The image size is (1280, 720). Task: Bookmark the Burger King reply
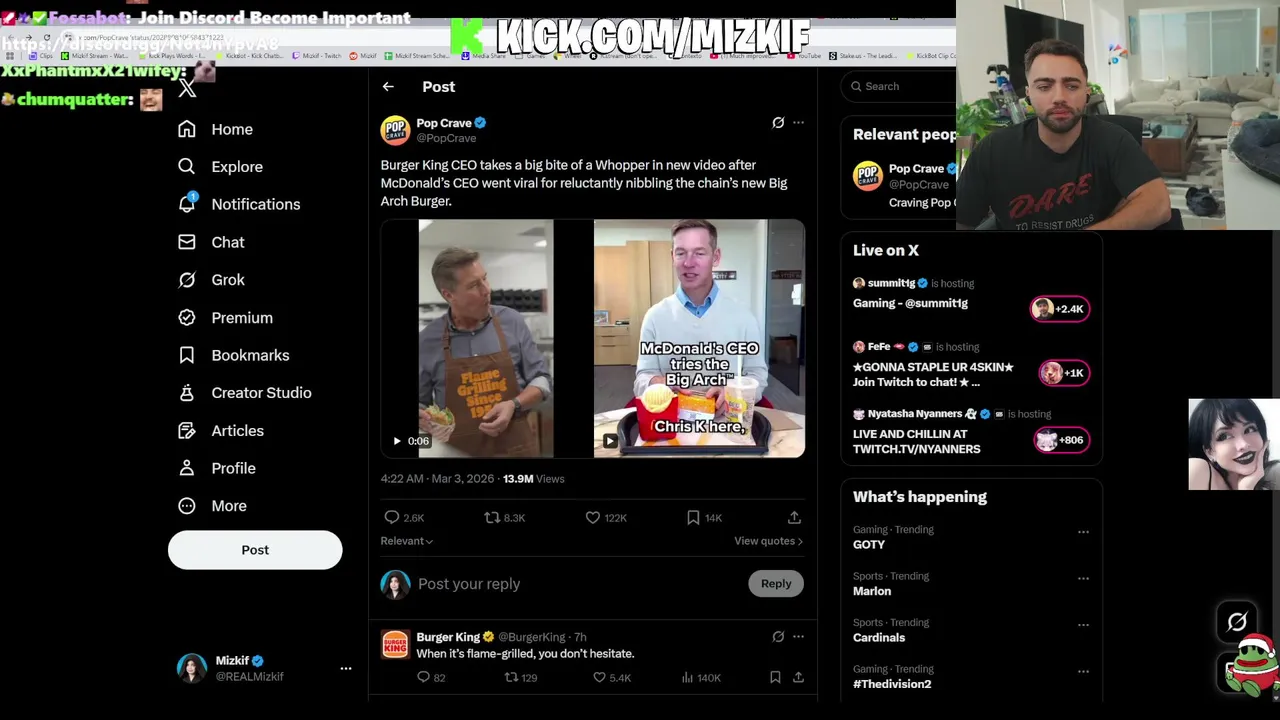coord(775,677)
